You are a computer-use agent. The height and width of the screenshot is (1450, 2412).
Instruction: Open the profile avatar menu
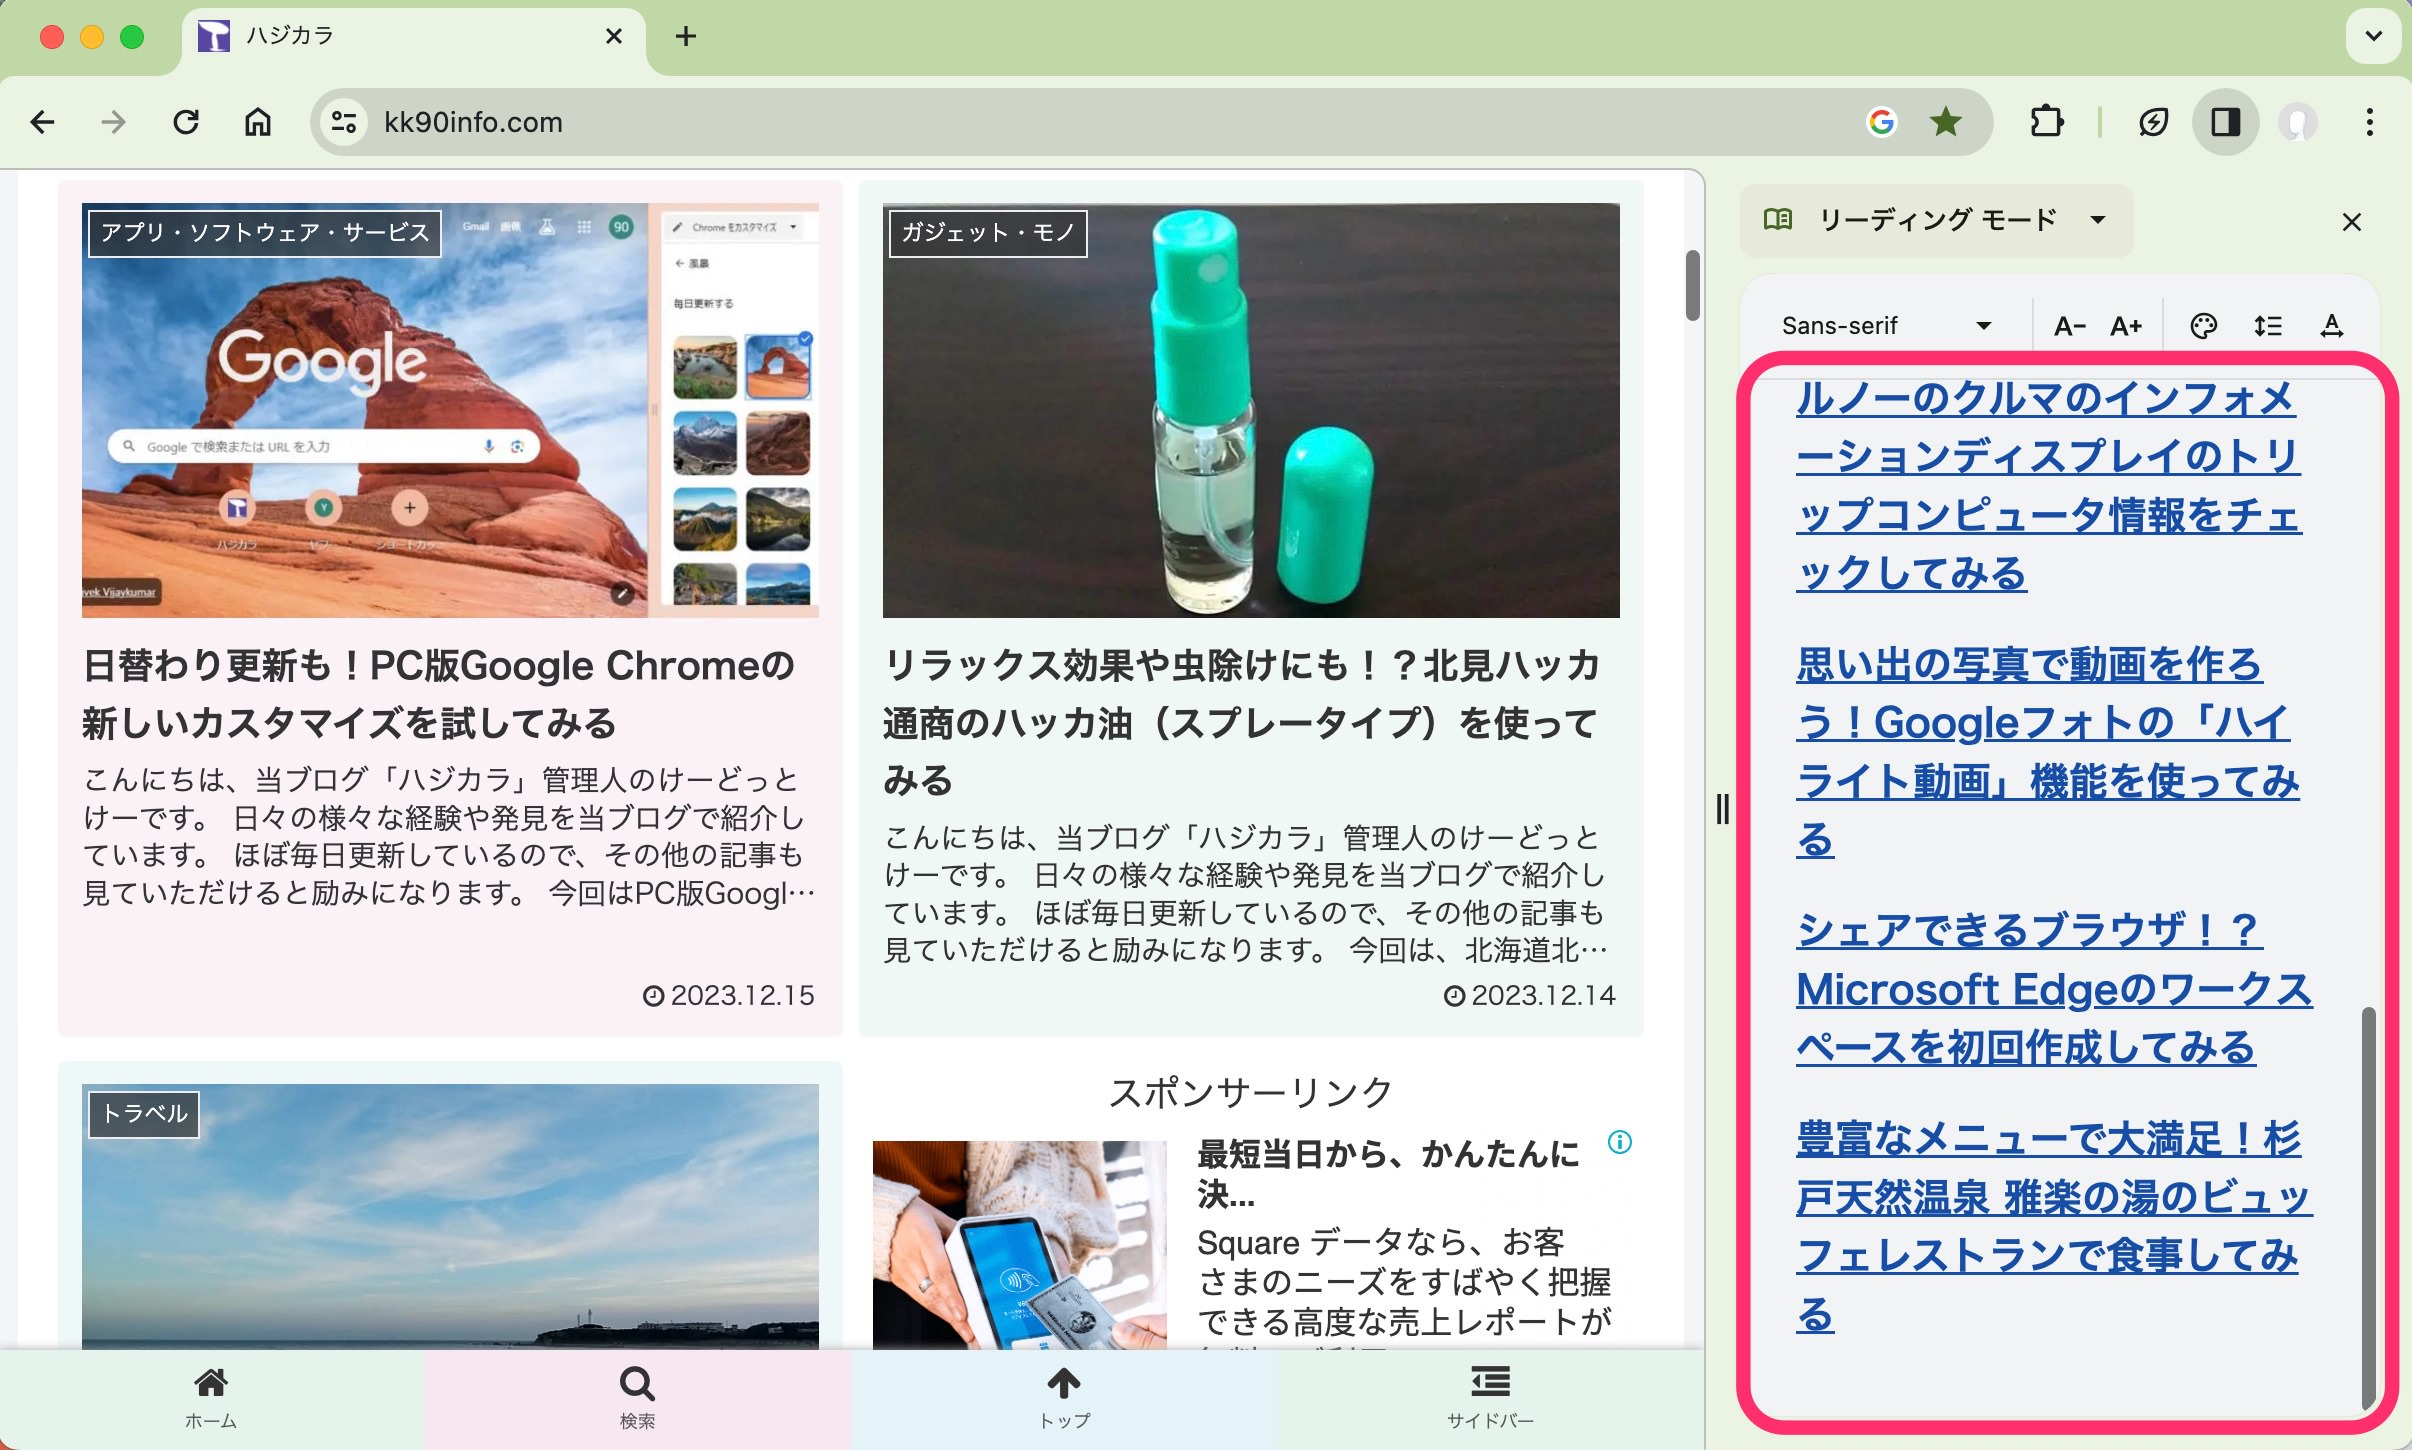tap(2298, 122)
